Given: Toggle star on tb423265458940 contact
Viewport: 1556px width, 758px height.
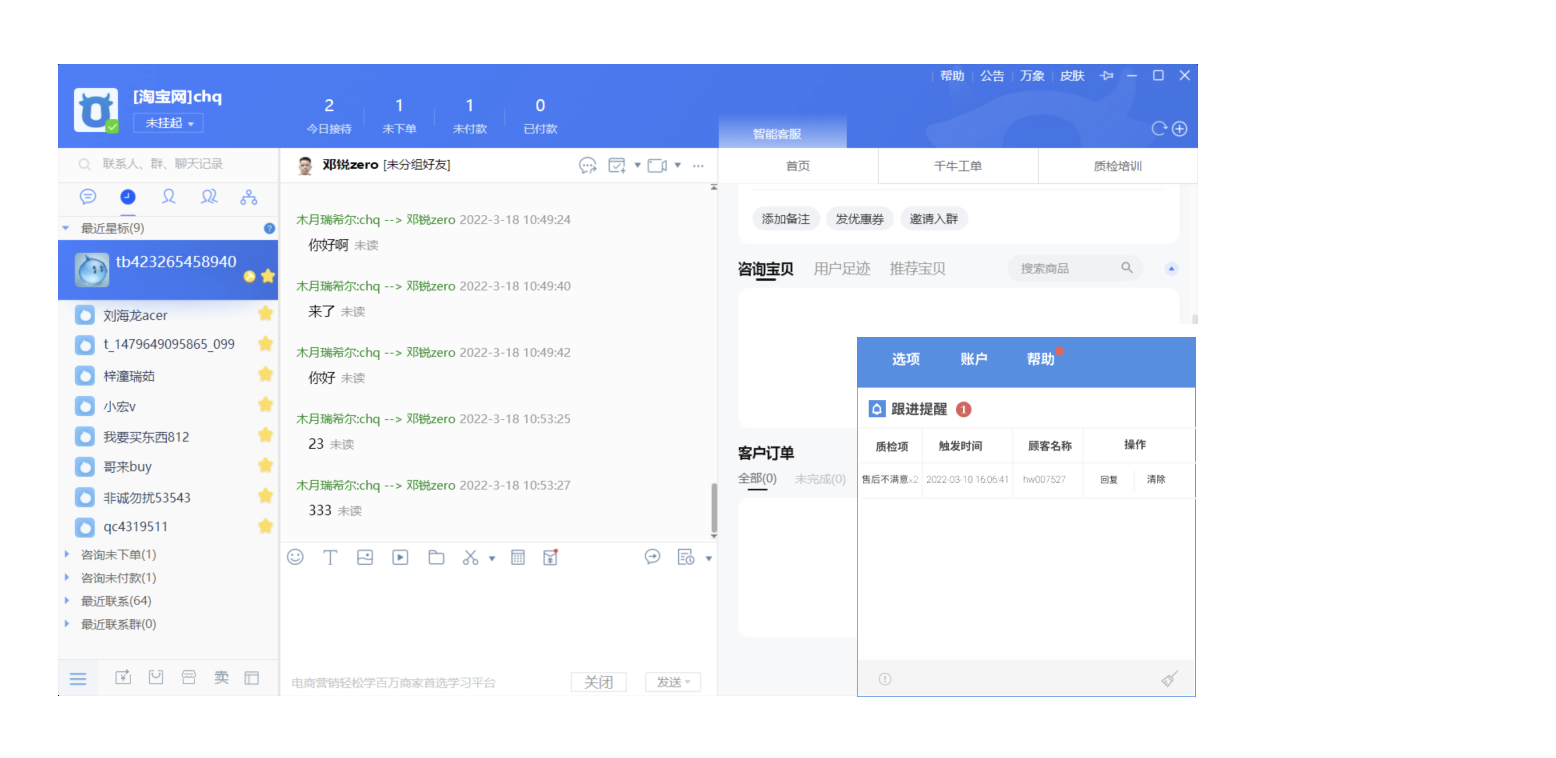Looking at the screenshot, I should tap(267, 276).
